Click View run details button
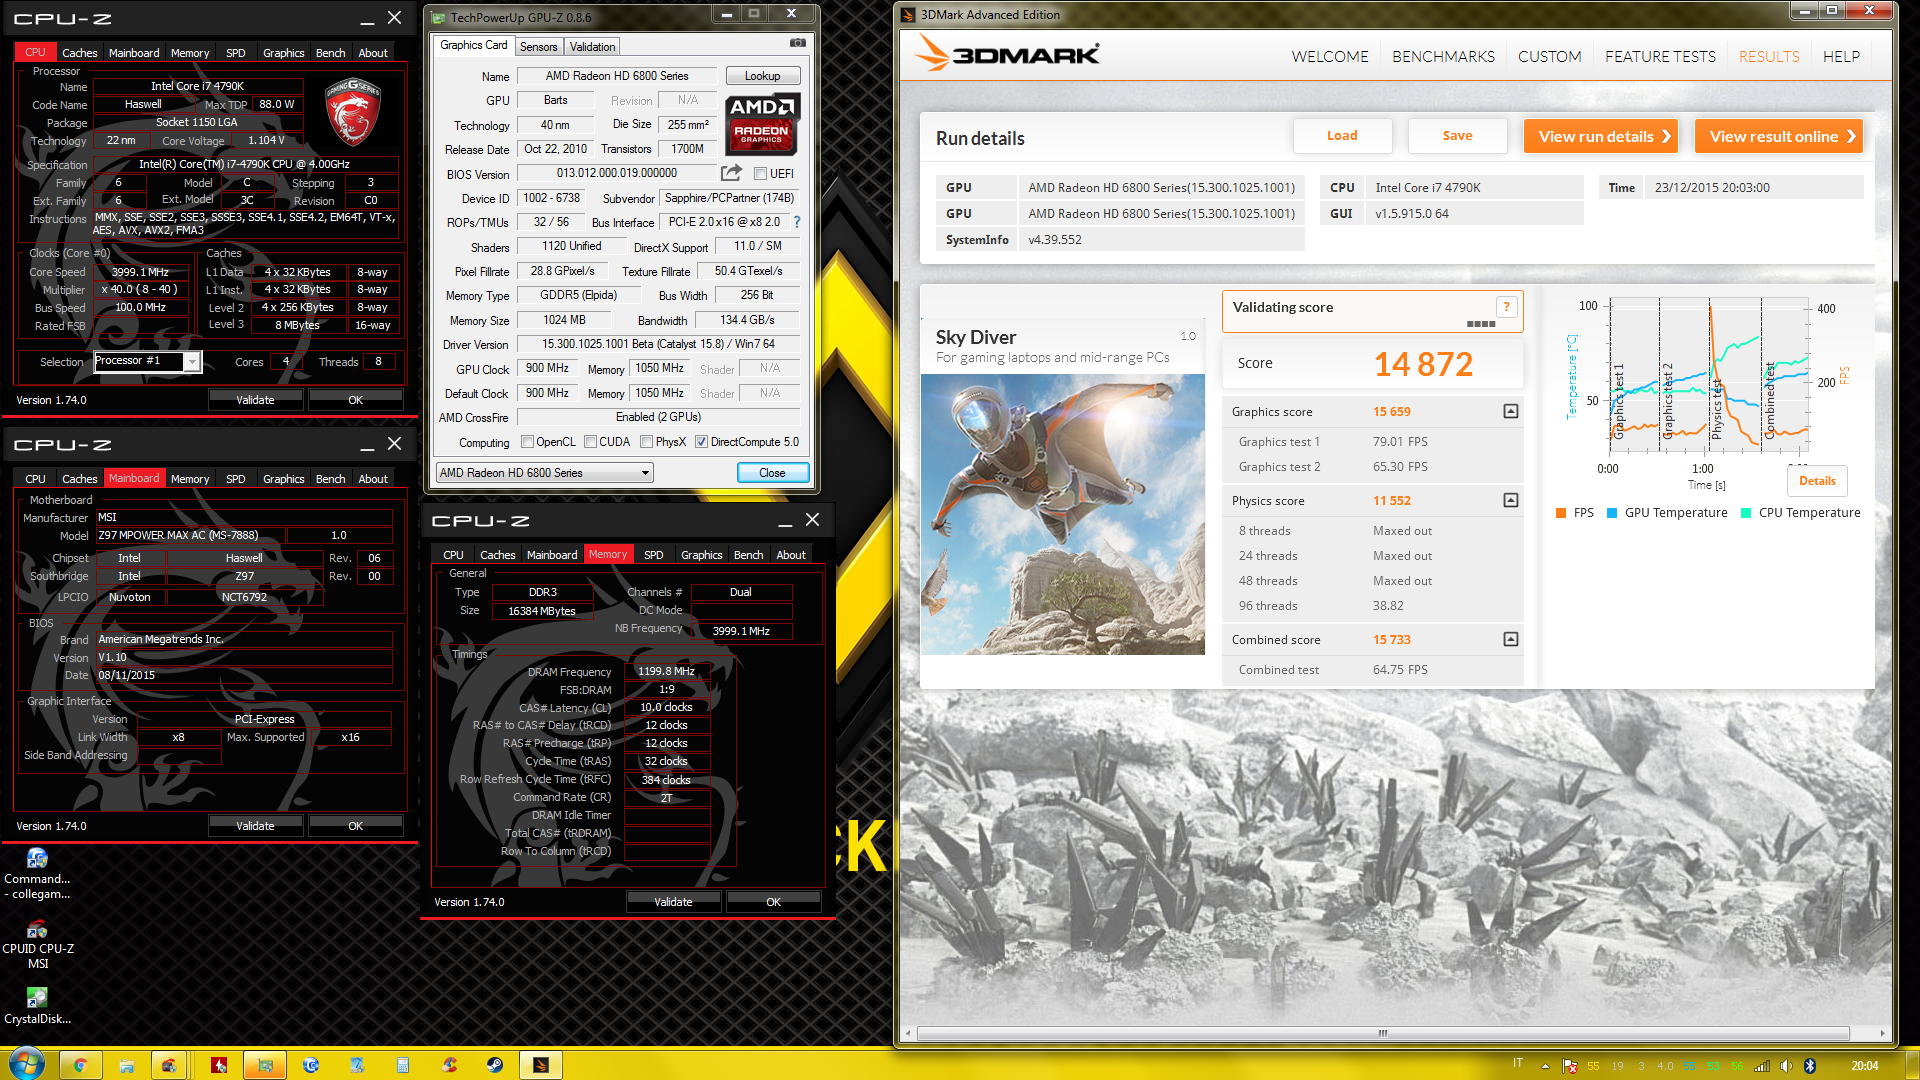This screenshot has height=1080, width=1920. click(x=1601, y=136)
